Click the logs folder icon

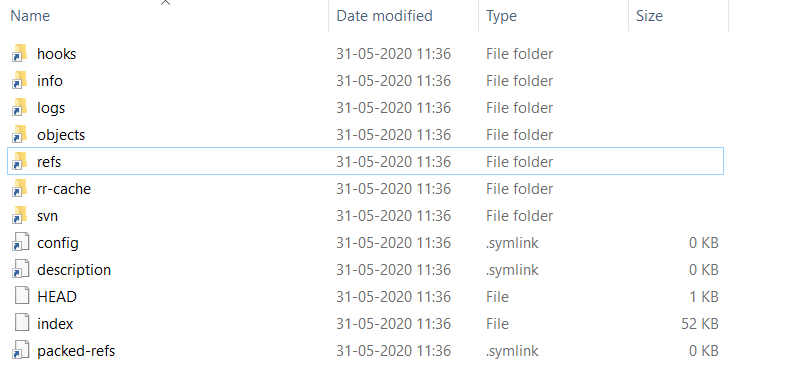tap(20, 108)
